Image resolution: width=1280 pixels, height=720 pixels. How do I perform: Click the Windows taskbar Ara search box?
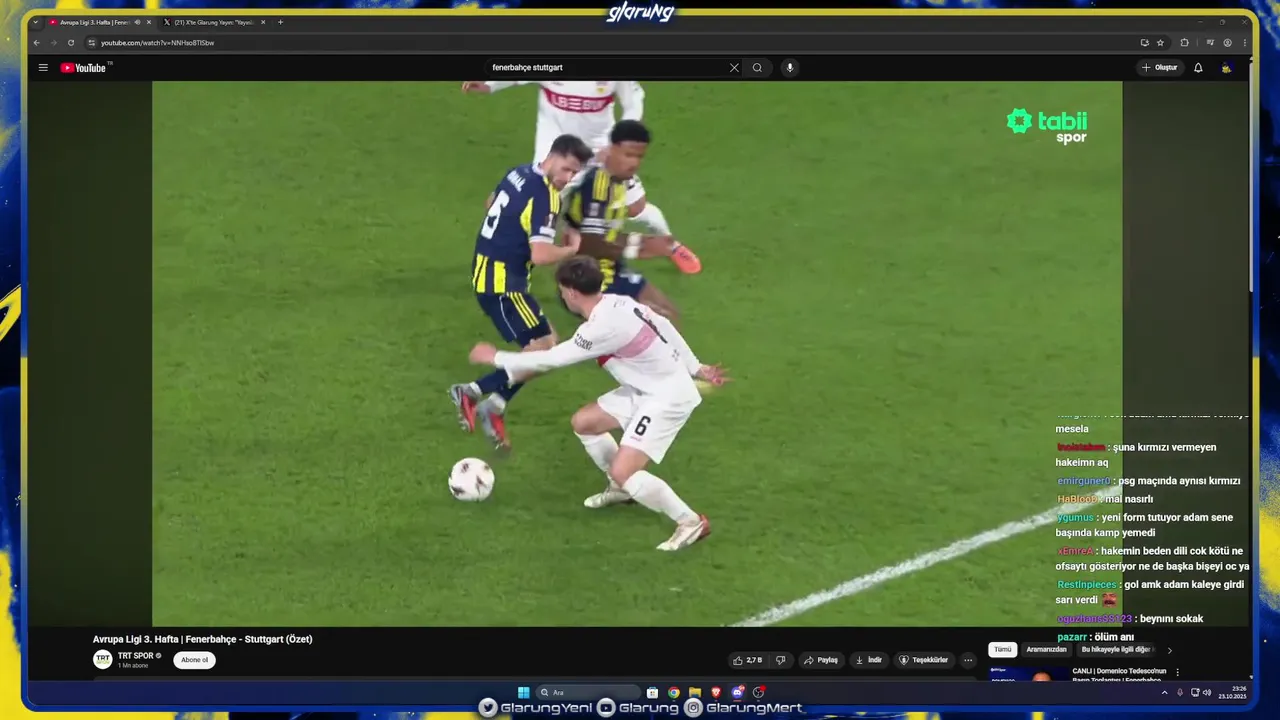588,692
